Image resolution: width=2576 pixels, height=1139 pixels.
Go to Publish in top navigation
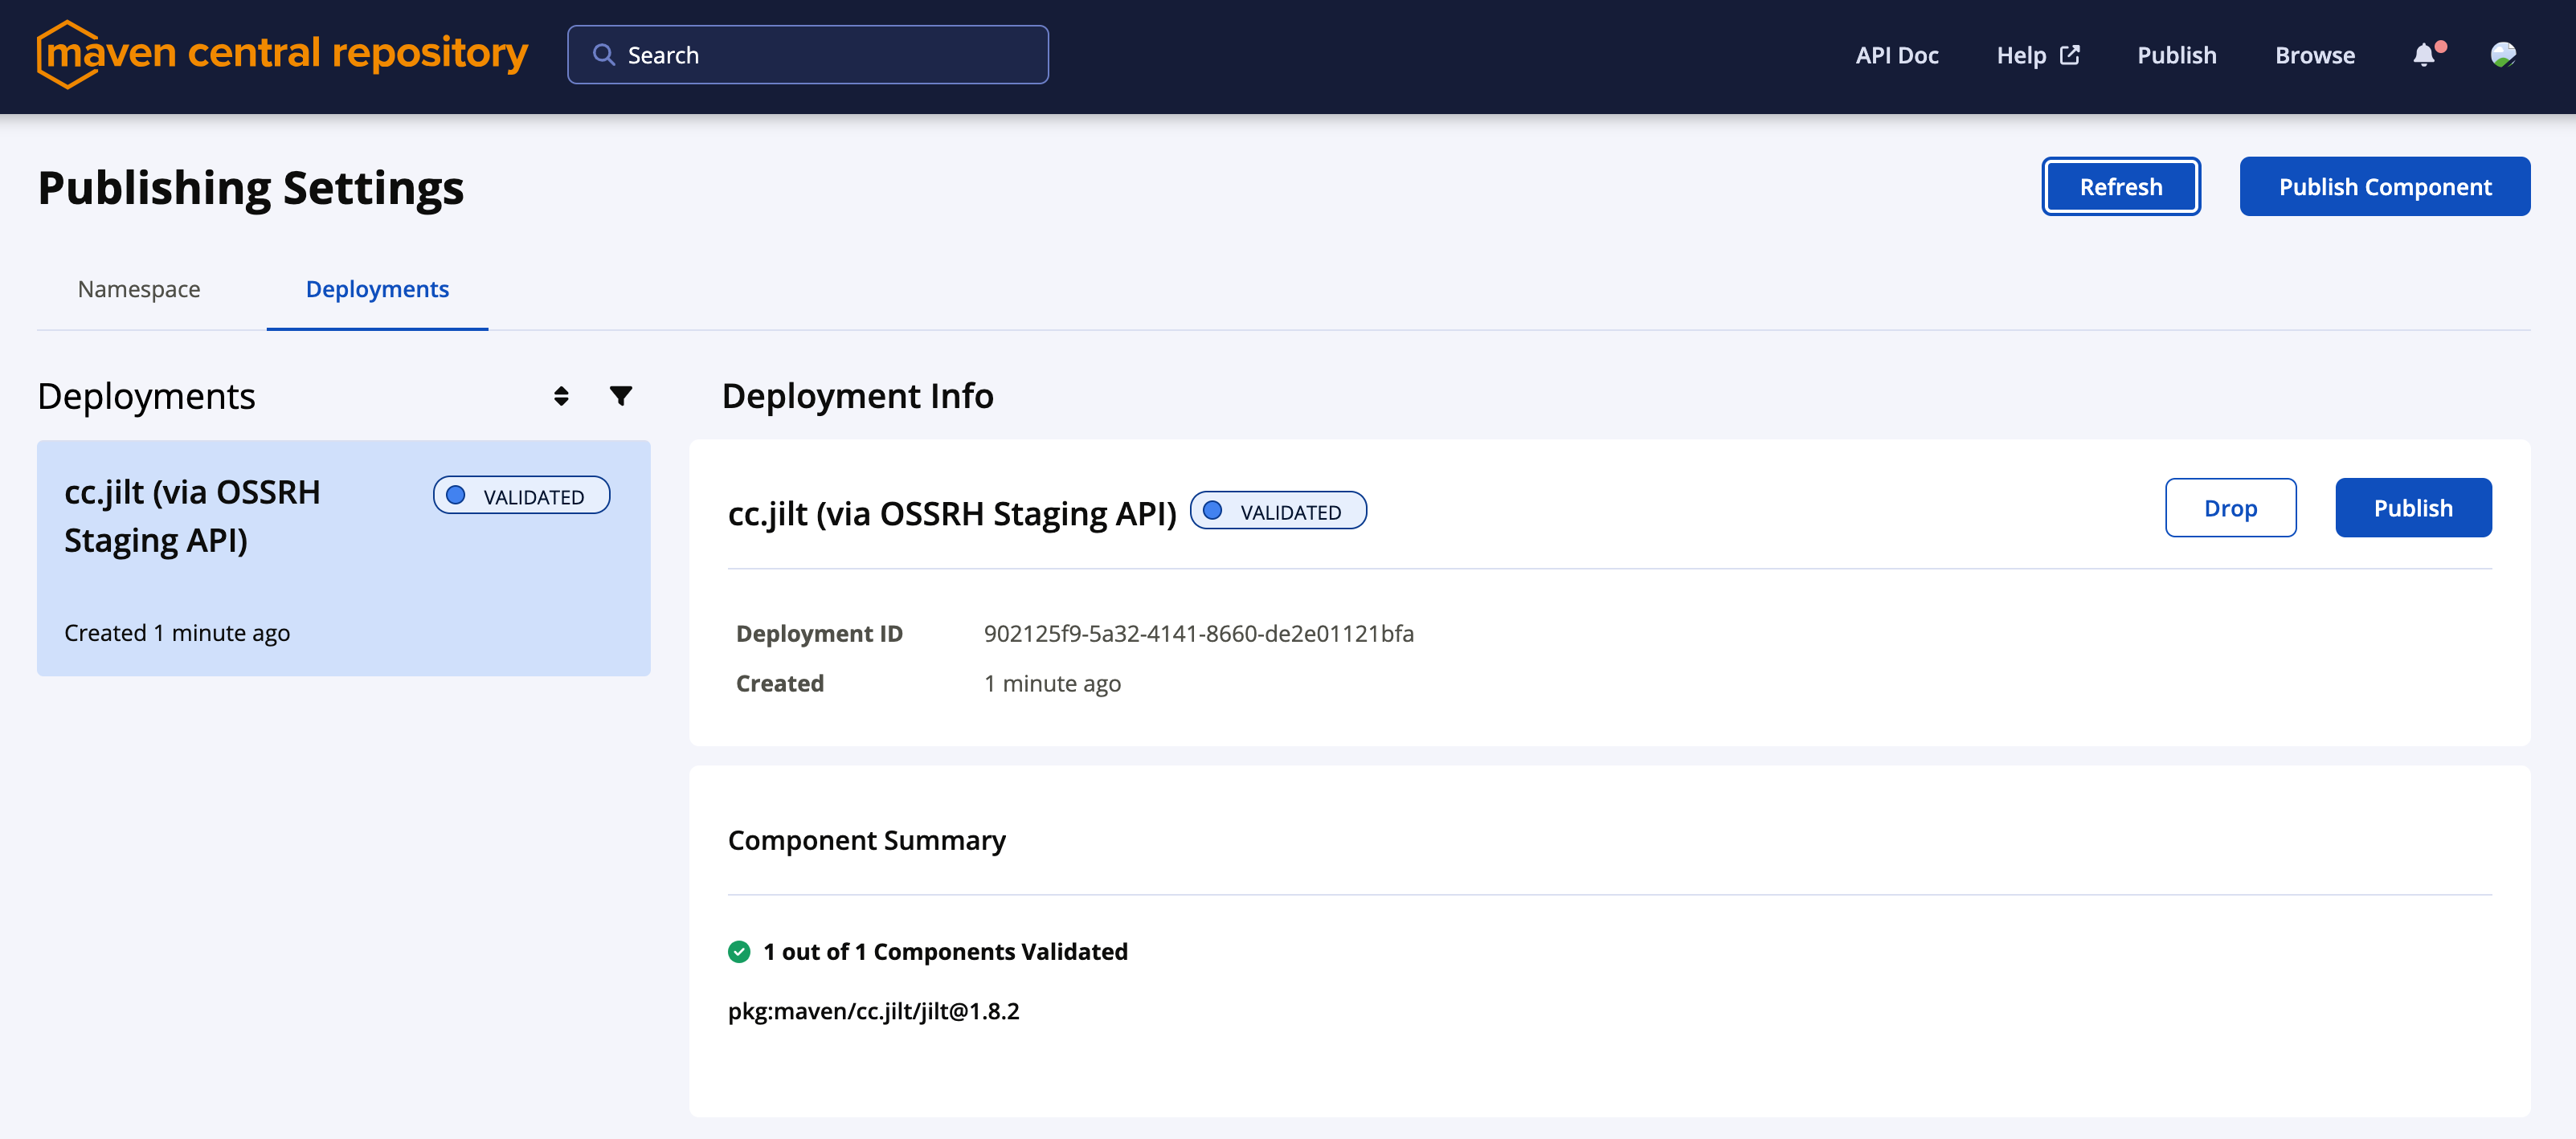tap(2177, 55)
